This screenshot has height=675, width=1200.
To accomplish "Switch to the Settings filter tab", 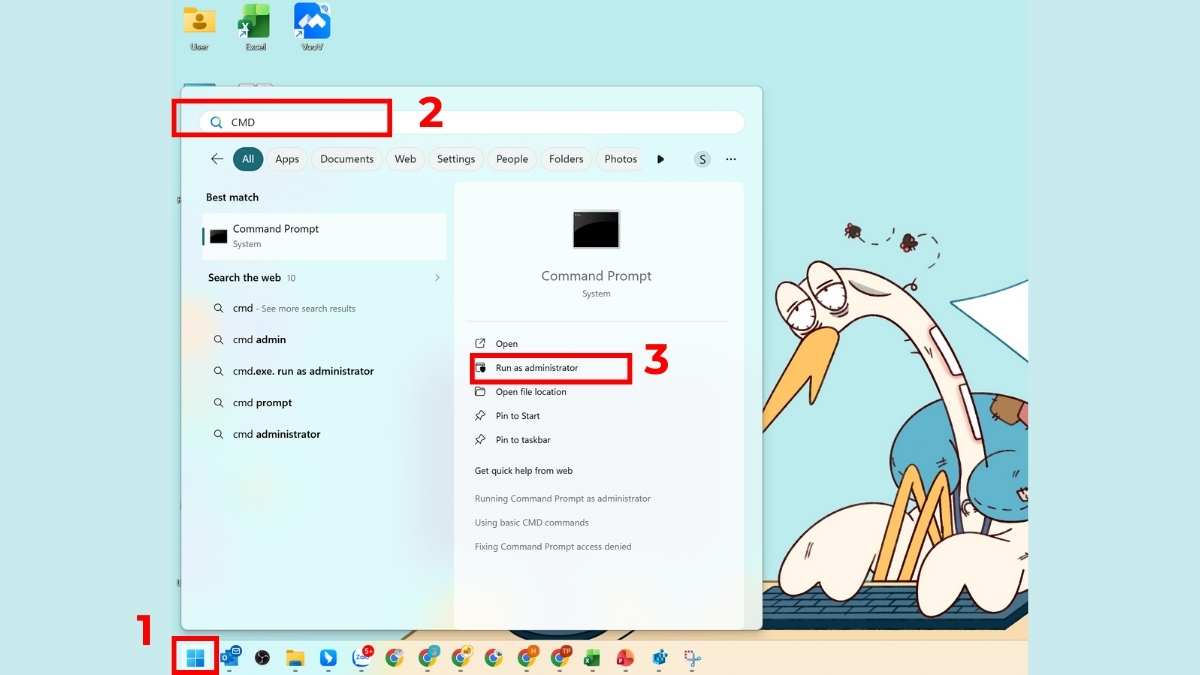I will [x=455, y=158].
